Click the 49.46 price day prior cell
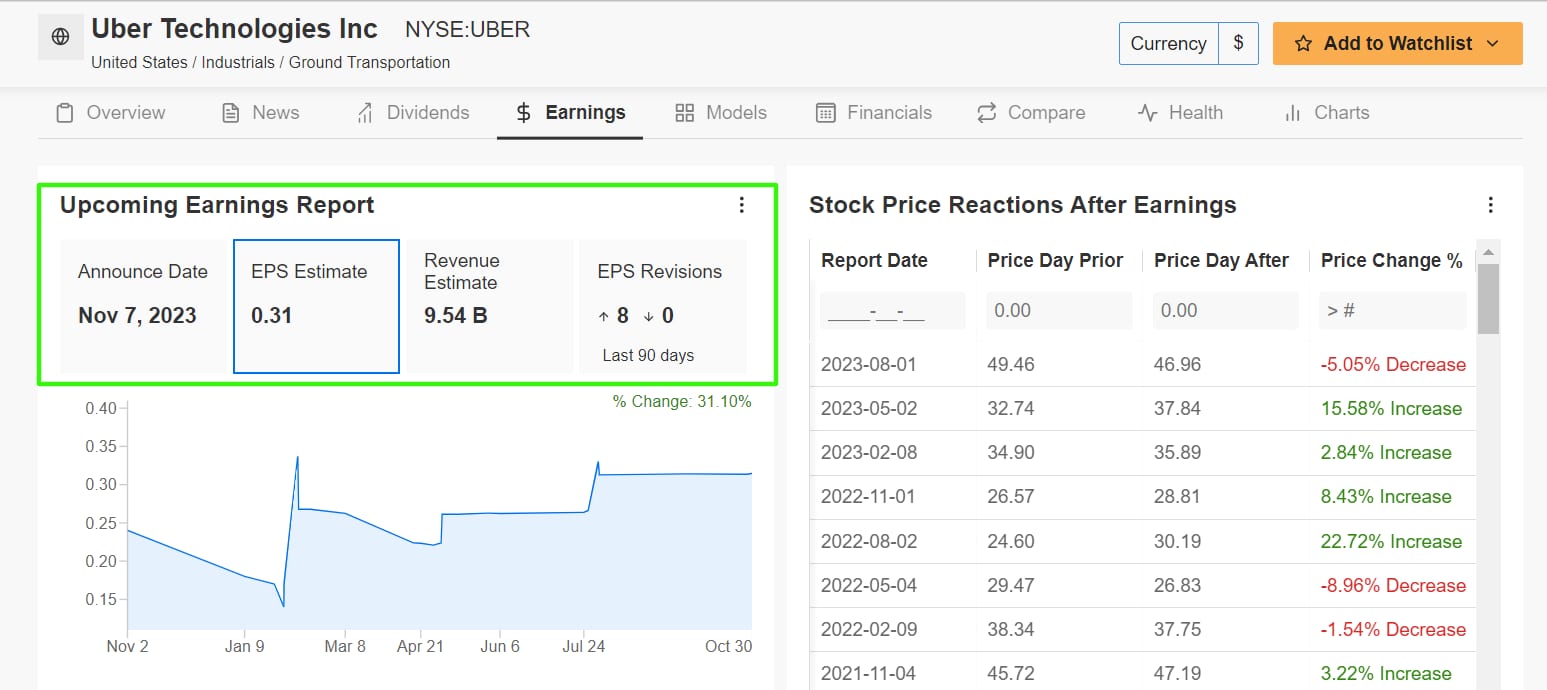This screenshot has width=1547, height=690. (x=1011, y=365)
